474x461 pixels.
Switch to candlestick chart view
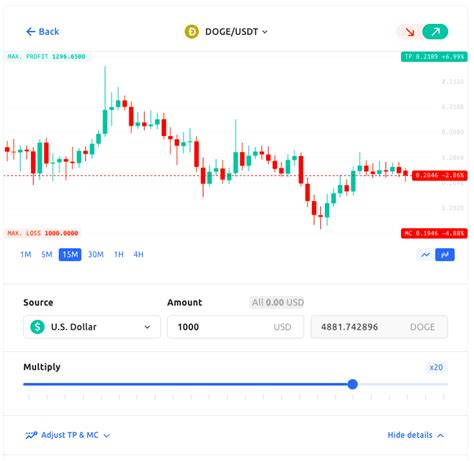click(445, 255)
